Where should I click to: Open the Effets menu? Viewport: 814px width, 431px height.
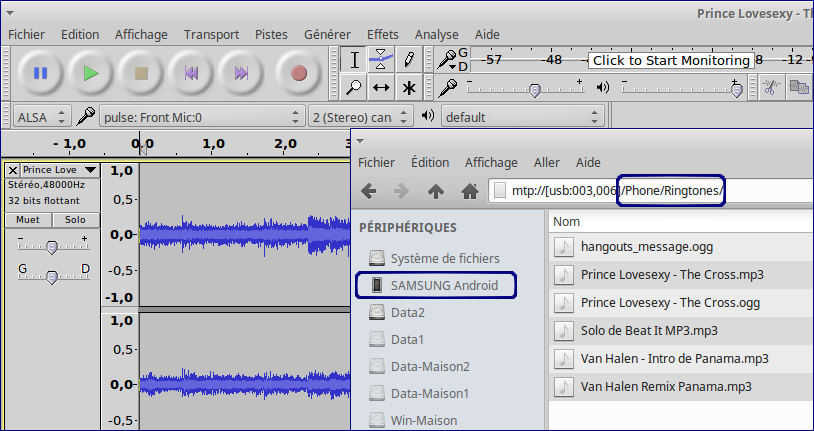point(382,34)
